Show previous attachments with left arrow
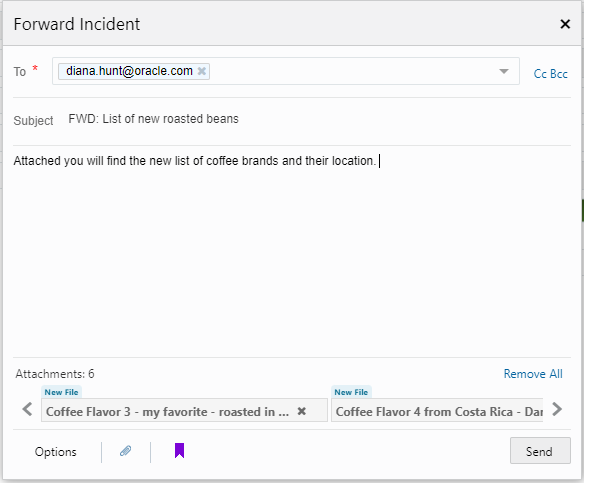This screenshot has width=599, height=483. 27,409
